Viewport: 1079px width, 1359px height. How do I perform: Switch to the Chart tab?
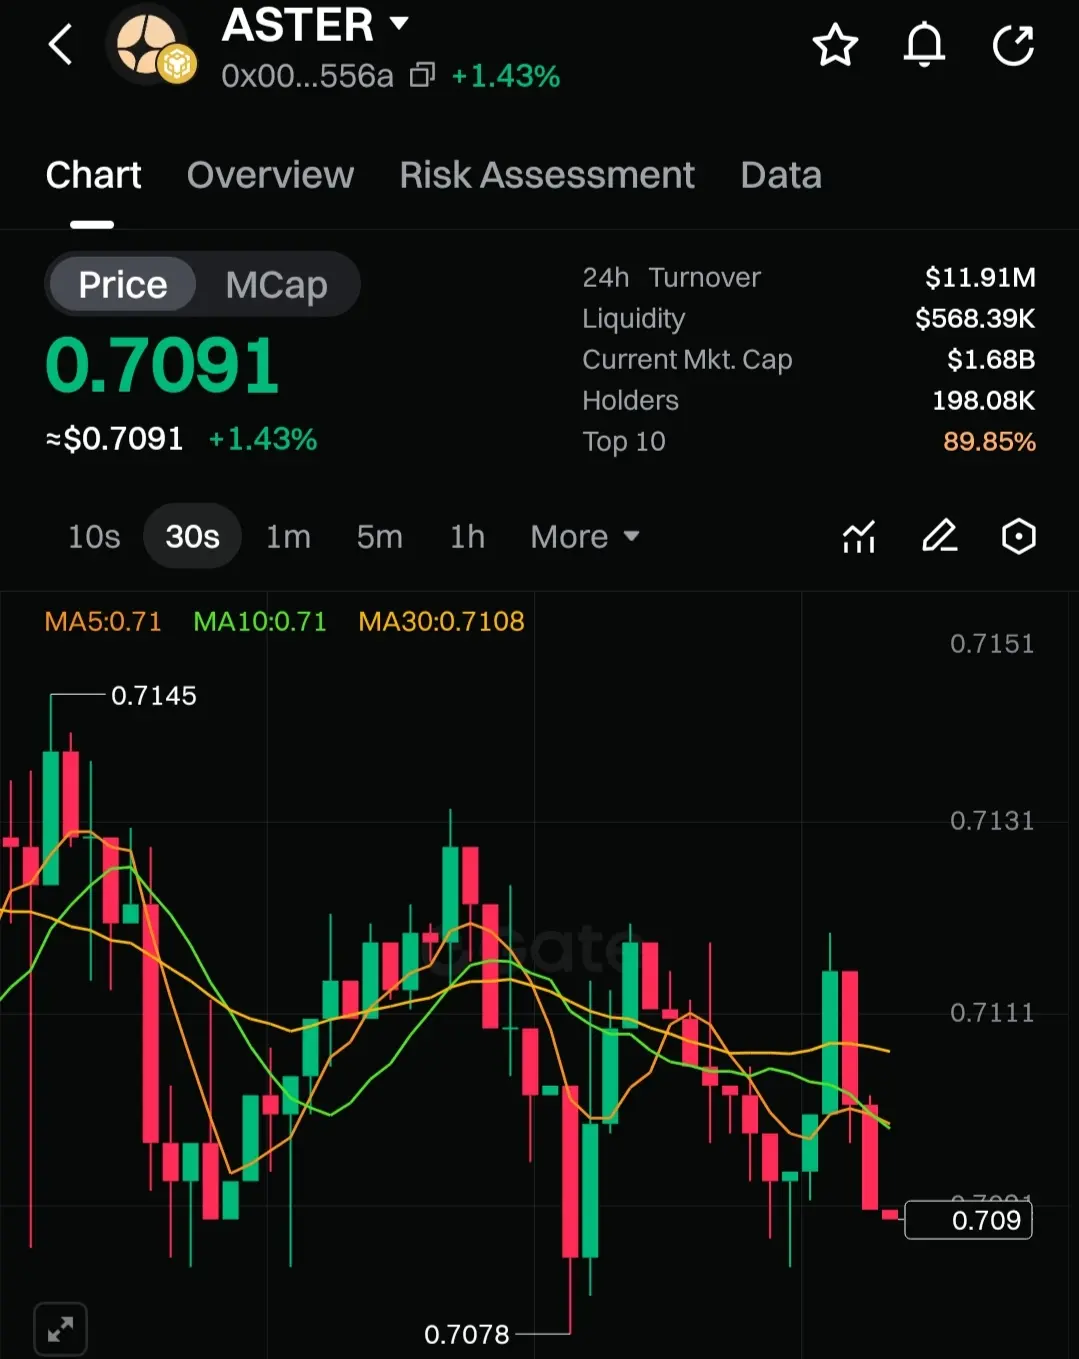93,175
